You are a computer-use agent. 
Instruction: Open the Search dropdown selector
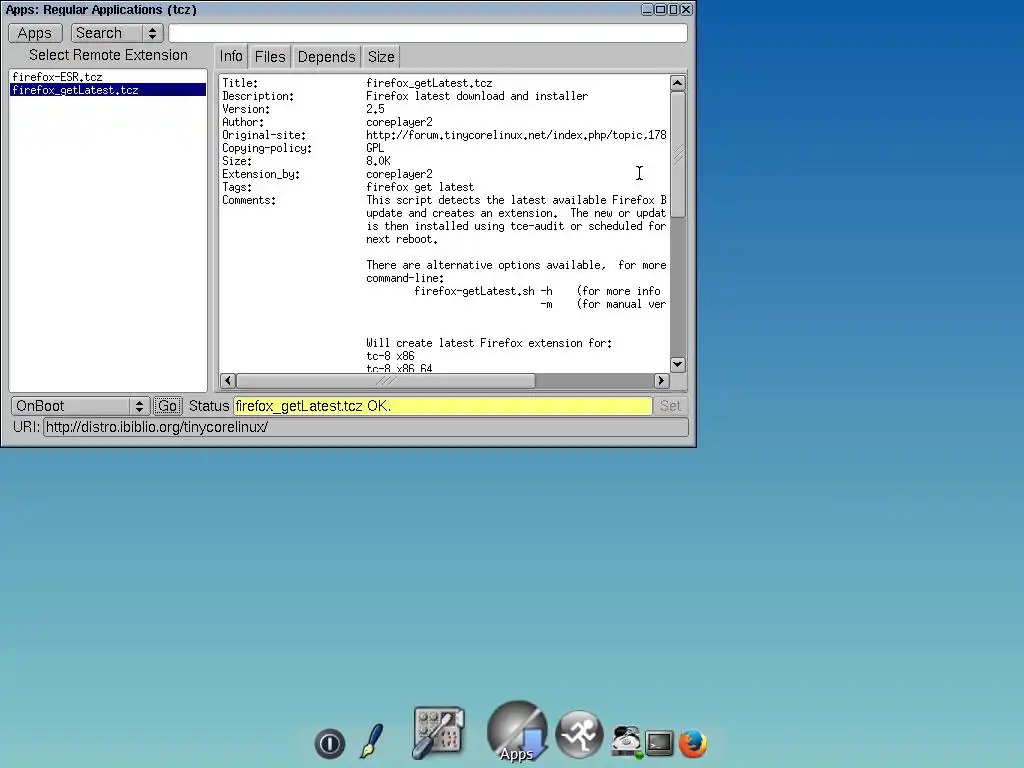[116, 33]
